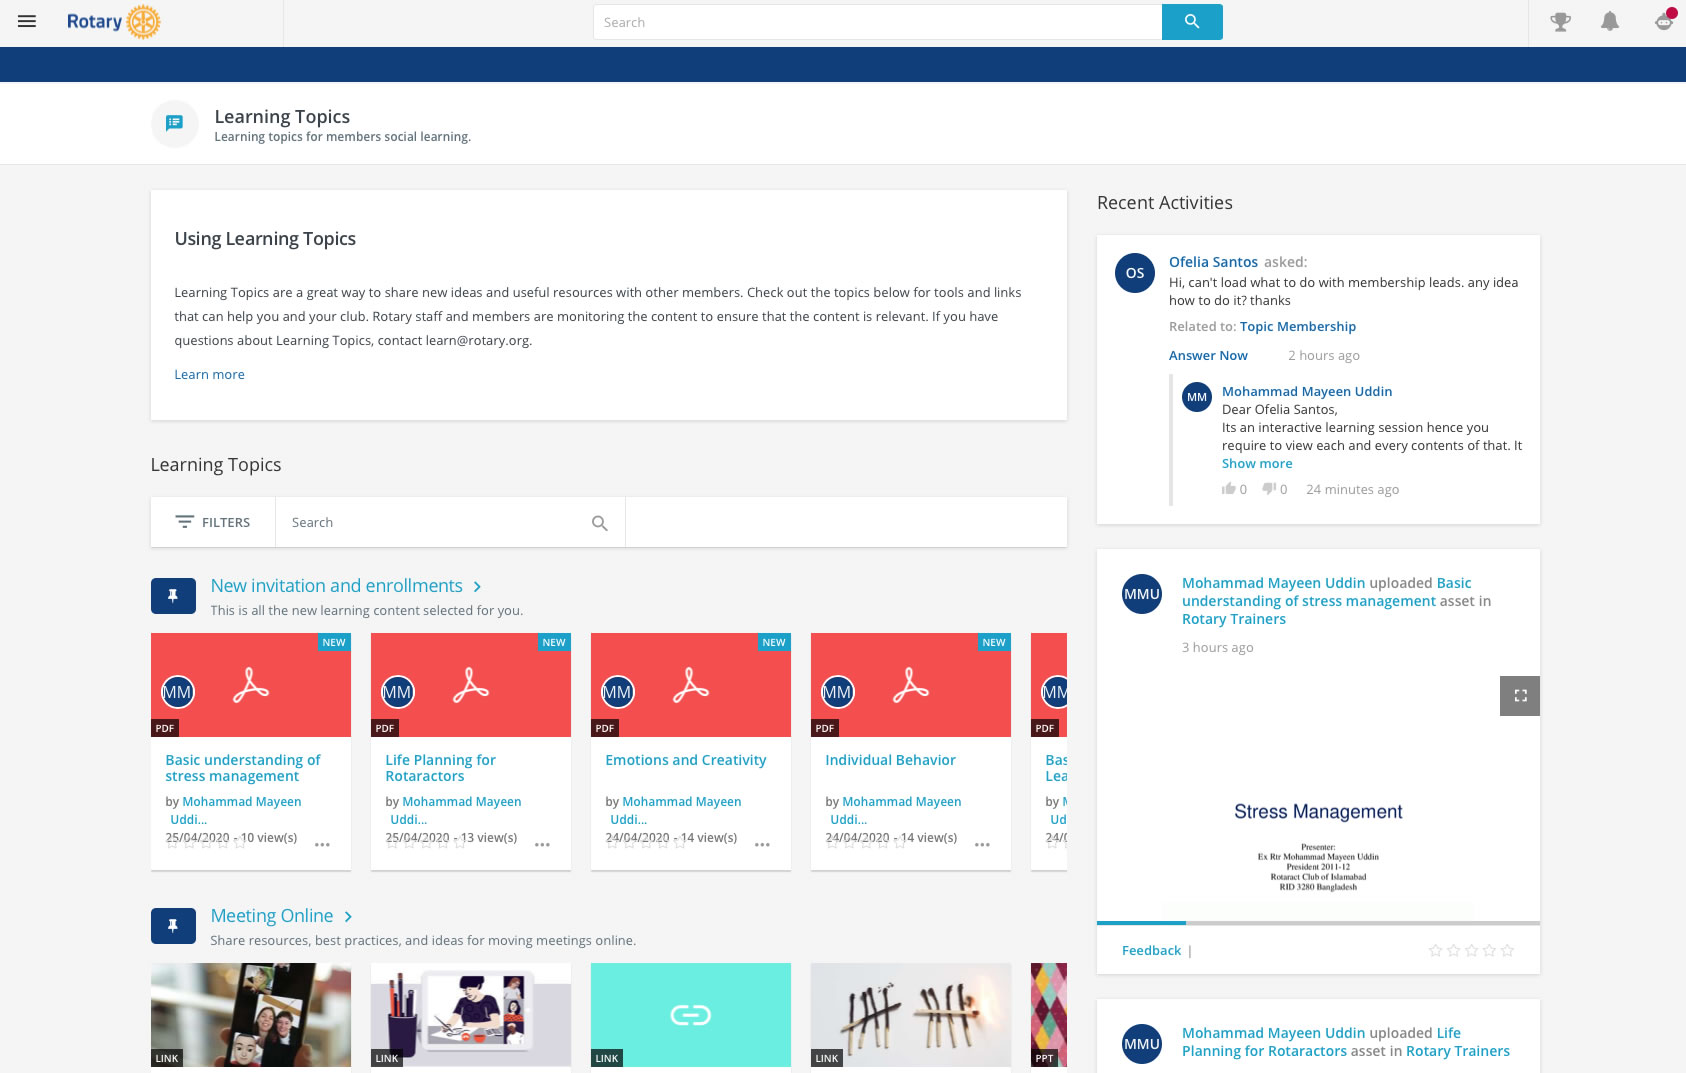Open the notifications bell
This screenshot has width=1686, height=1073.
(x=1610, y=20)
